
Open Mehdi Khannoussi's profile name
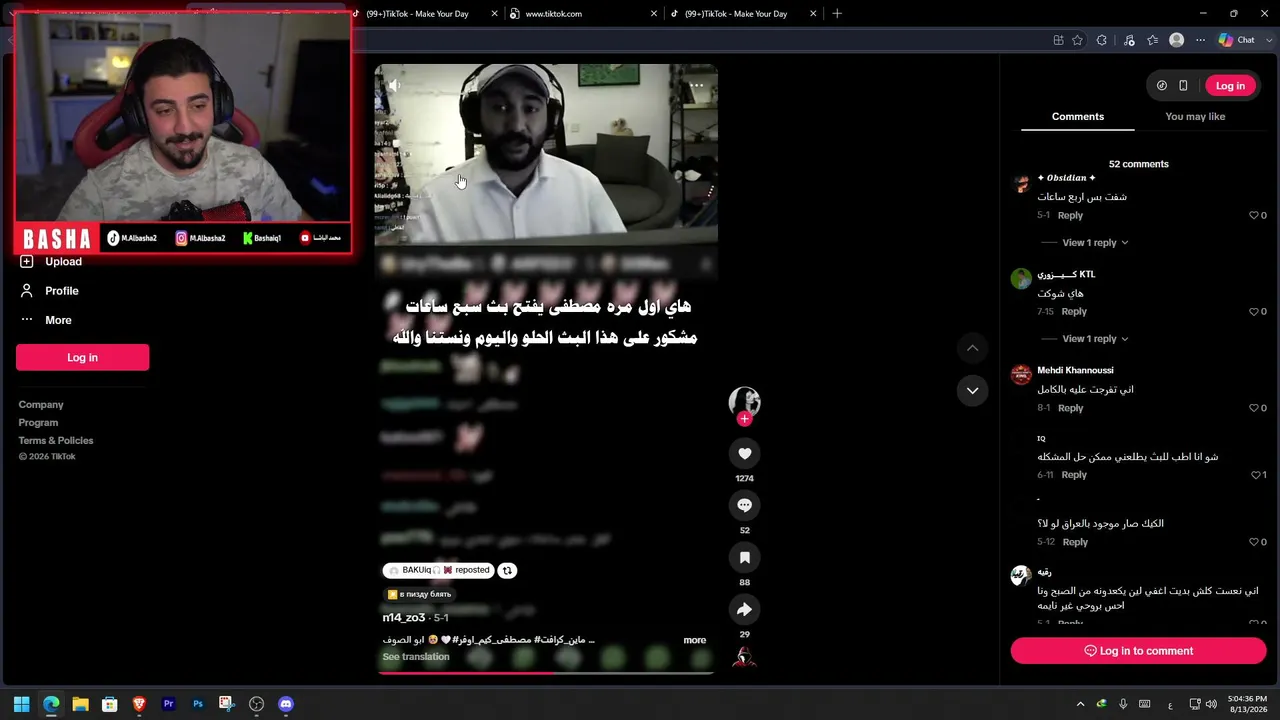(1075, 371)
